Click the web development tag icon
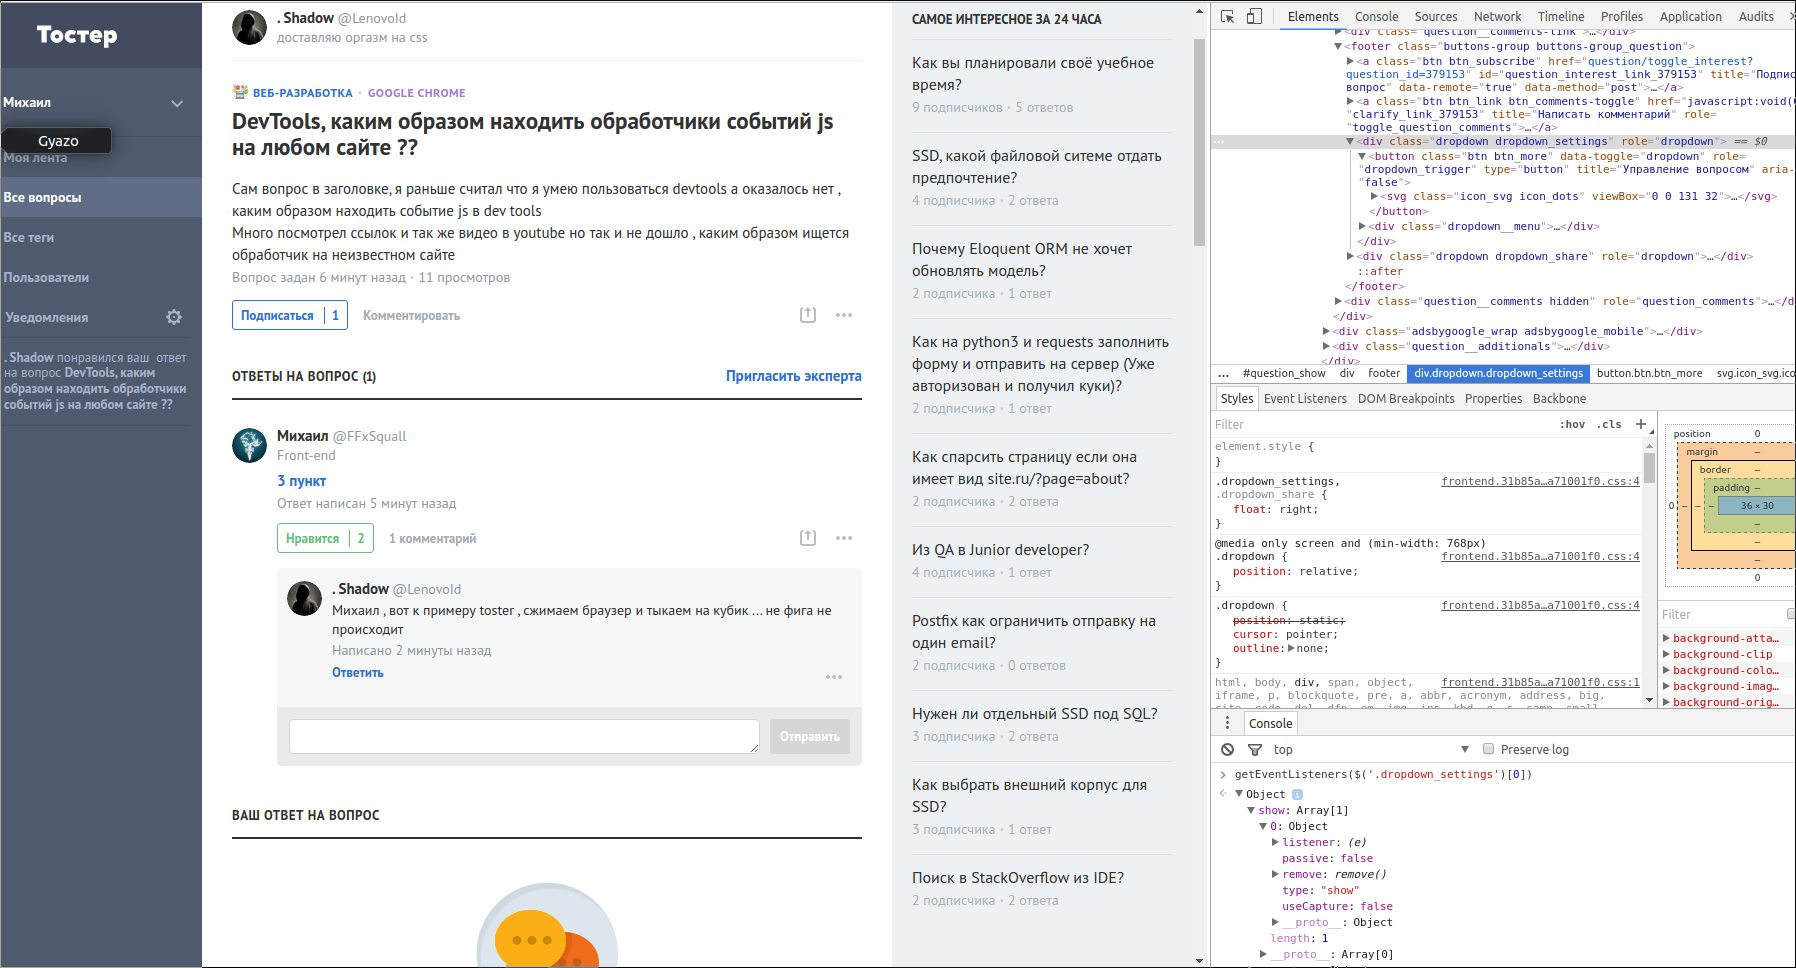Image resolution: width=1796 pixels, height=968 pixels. pos(240,92)
